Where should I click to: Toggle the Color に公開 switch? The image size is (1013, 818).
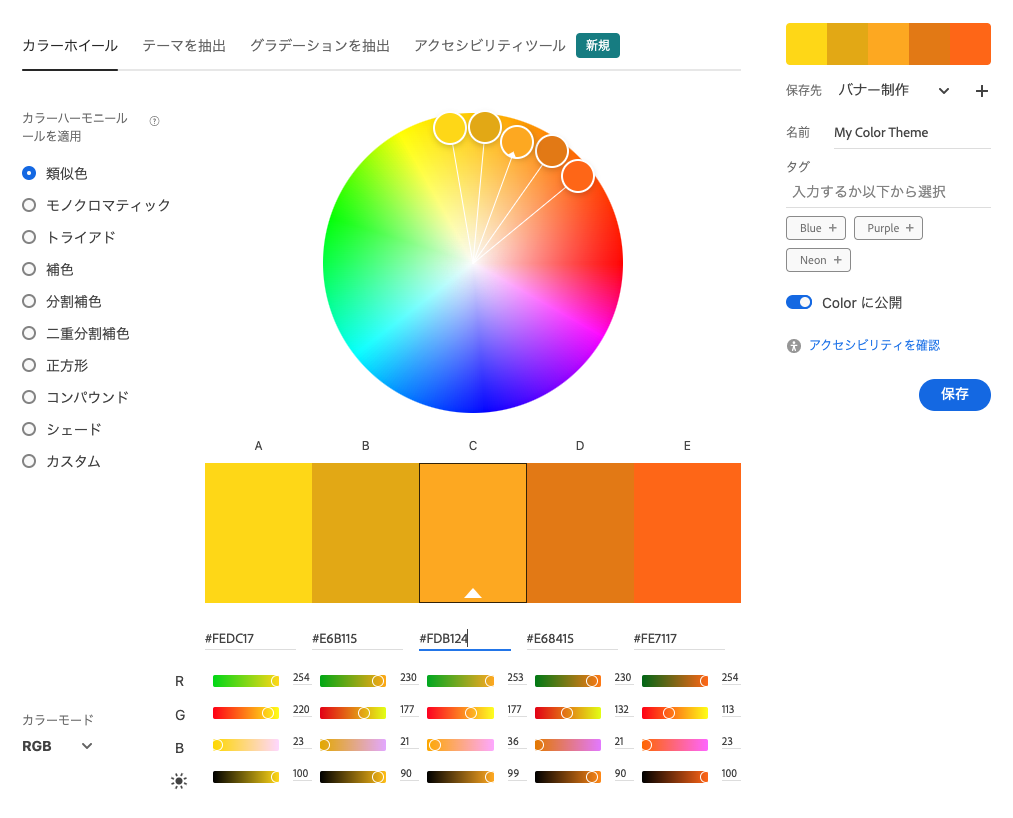click(799, 302)
